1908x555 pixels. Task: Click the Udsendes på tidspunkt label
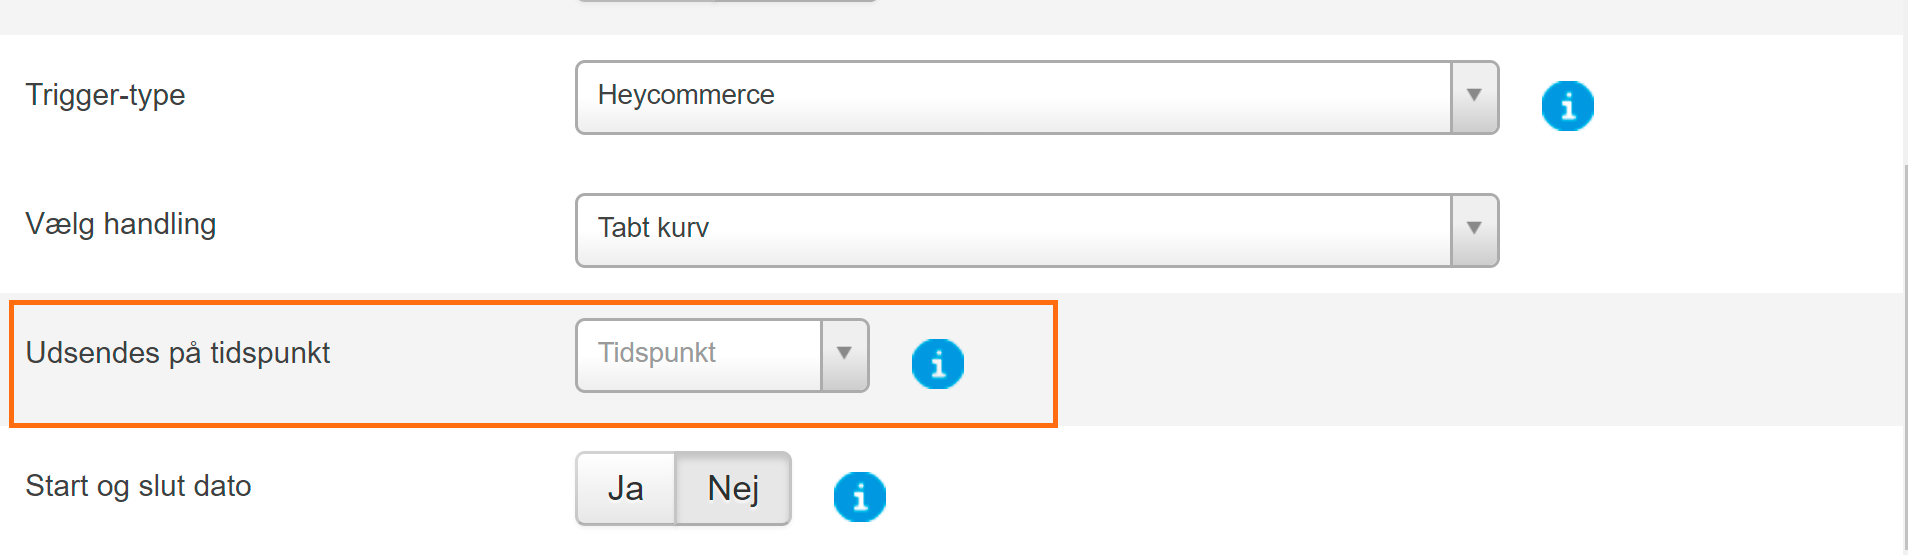[x=178, y=353]
